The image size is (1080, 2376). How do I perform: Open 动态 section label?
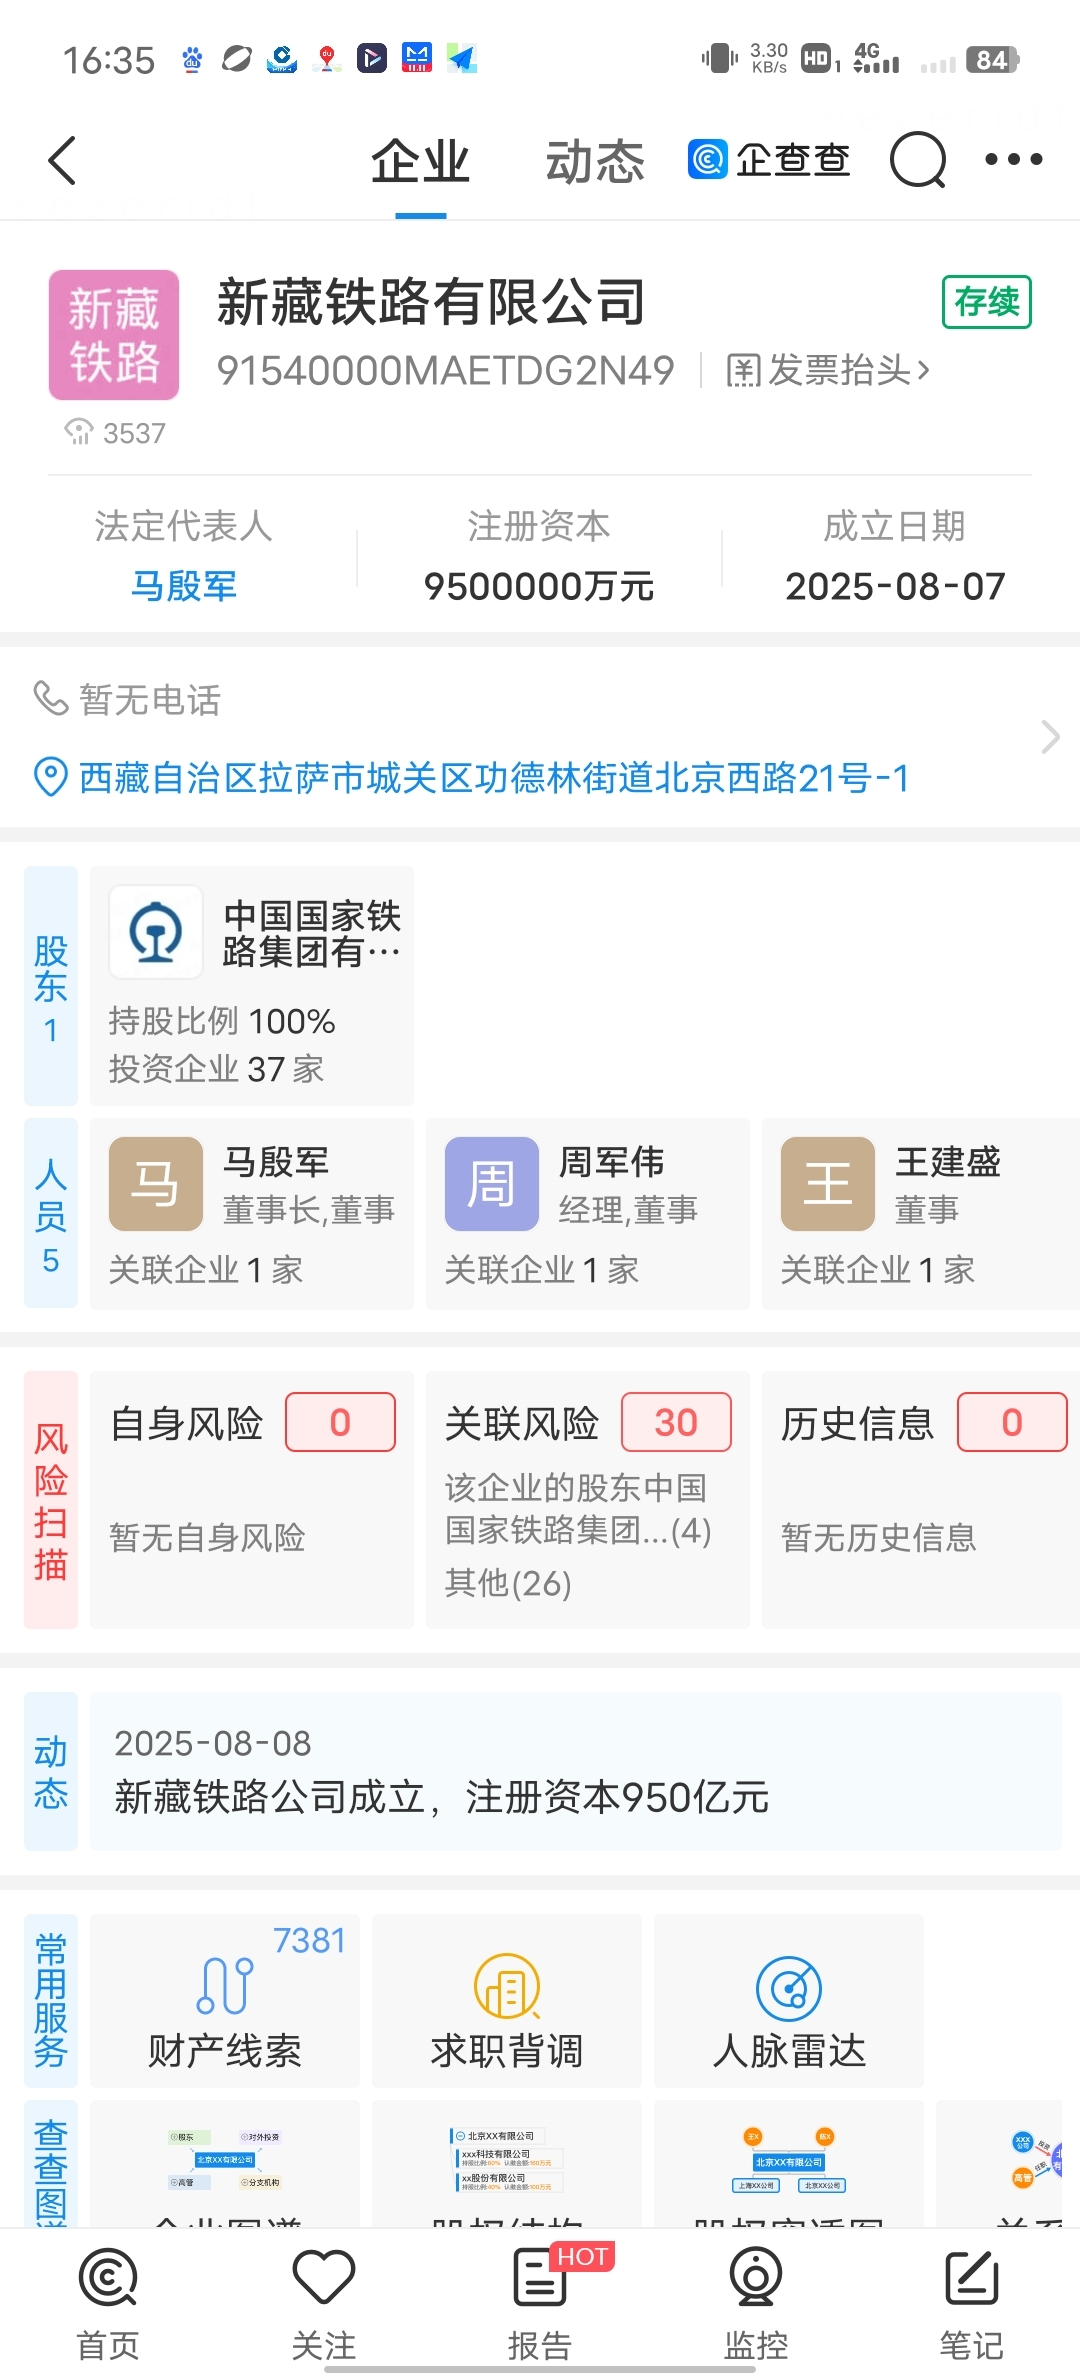tap(51, 1771)
